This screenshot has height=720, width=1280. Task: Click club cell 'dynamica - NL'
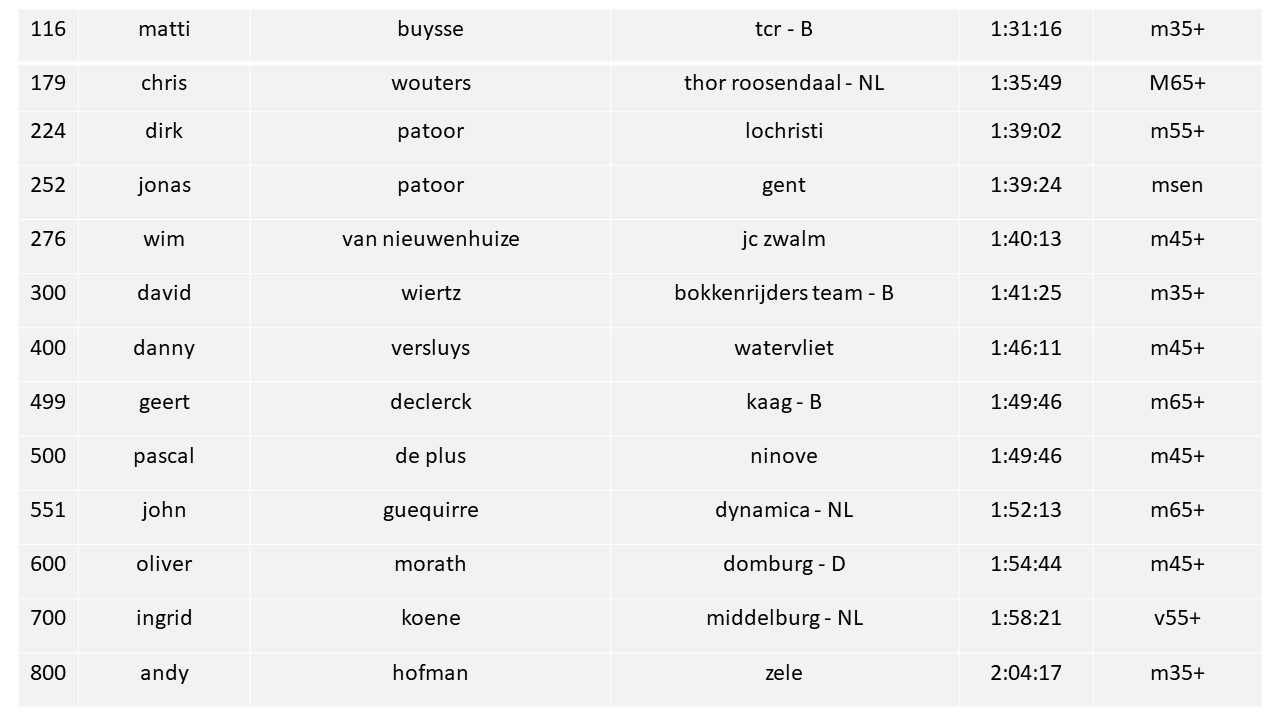tap(784, 510)
